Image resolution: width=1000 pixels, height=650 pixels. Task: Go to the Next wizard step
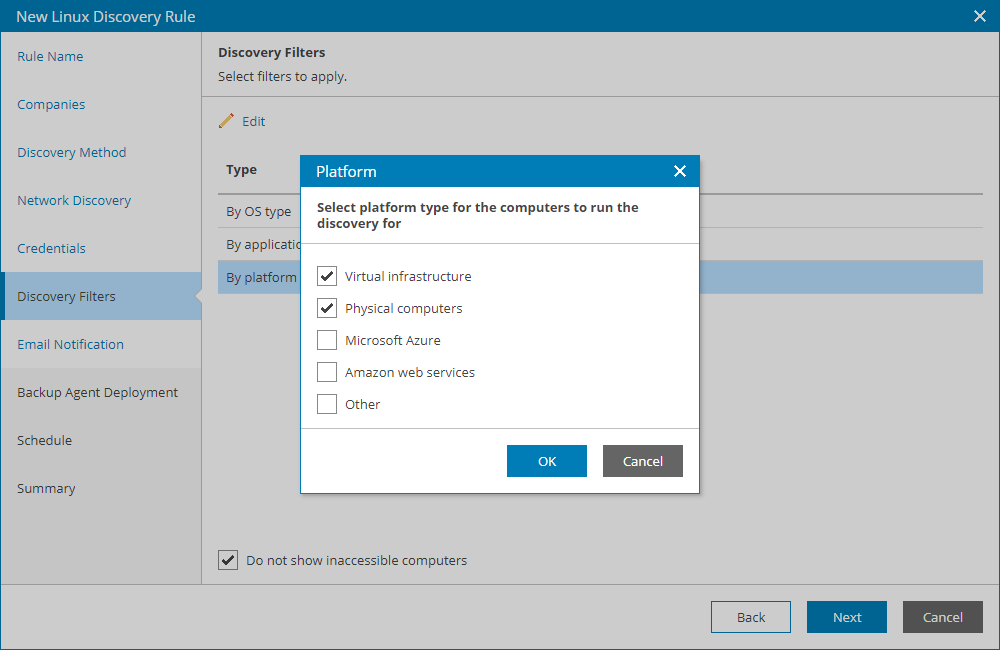847,617
